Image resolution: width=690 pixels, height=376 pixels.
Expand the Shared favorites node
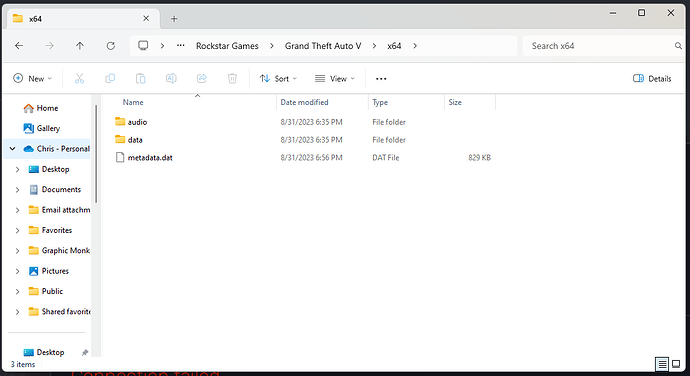tap(17, 312)
